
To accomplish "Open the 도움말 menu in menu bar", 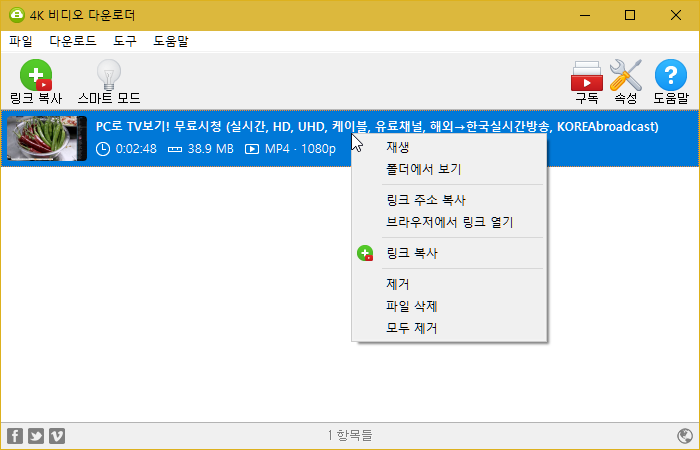I will (x=171, y=41).
